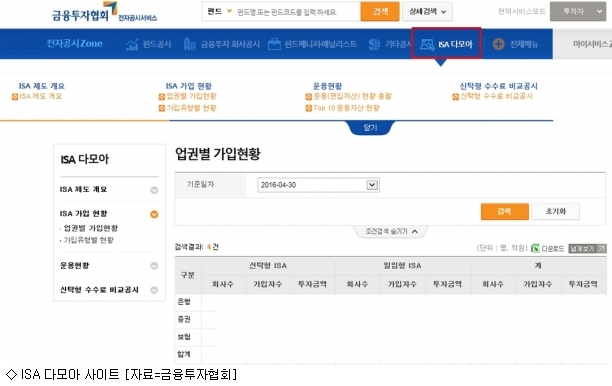Click 전자공시Zone in the navigation bar
Image resolution: width=612 pixels, height=386 pixels.
coord(75,43)
